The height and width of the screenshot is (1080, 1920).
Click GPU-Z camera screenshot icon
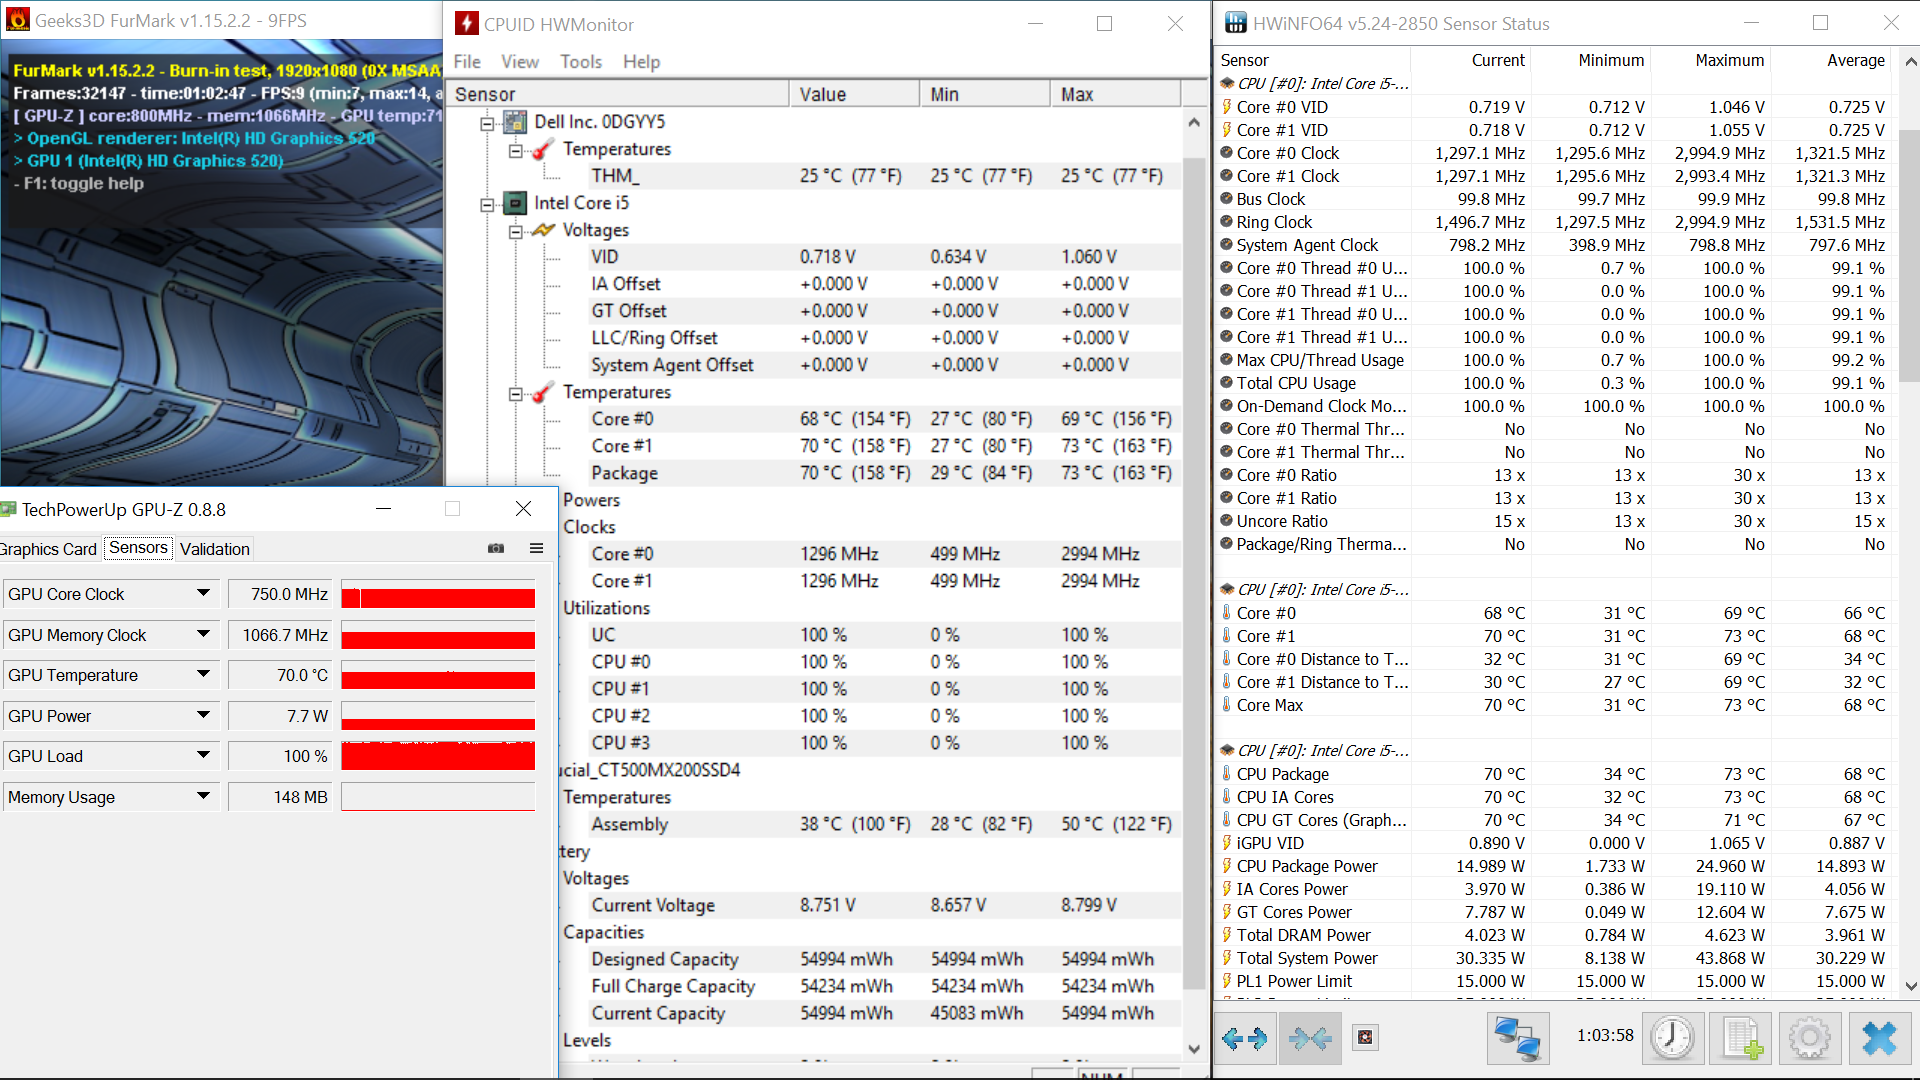click(x=496, y=548)
